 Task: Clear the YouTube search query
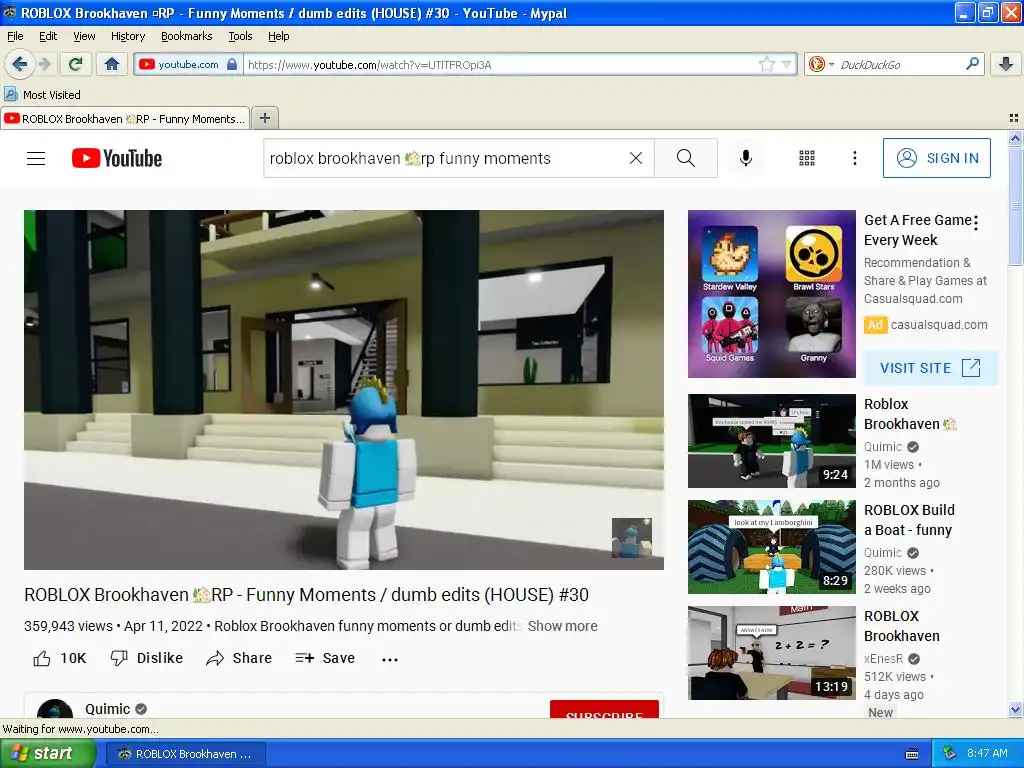pyautogui.click(x=635, y=158)
